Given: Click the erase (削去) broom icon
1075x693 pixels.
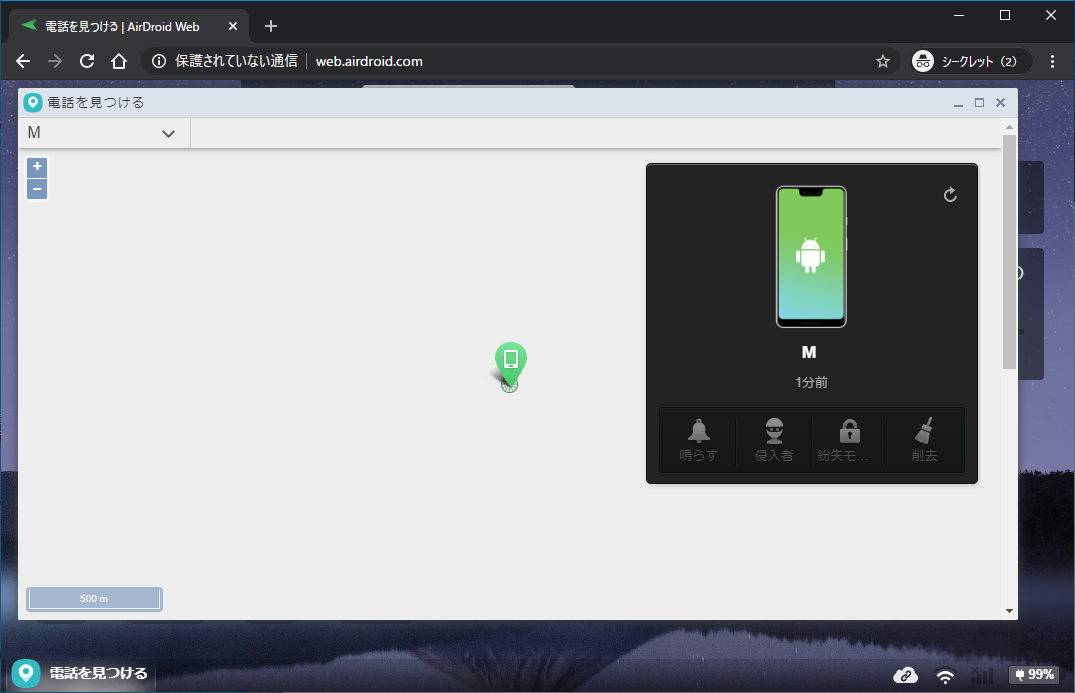Looking at the screenshot, I should pos(924,432).
